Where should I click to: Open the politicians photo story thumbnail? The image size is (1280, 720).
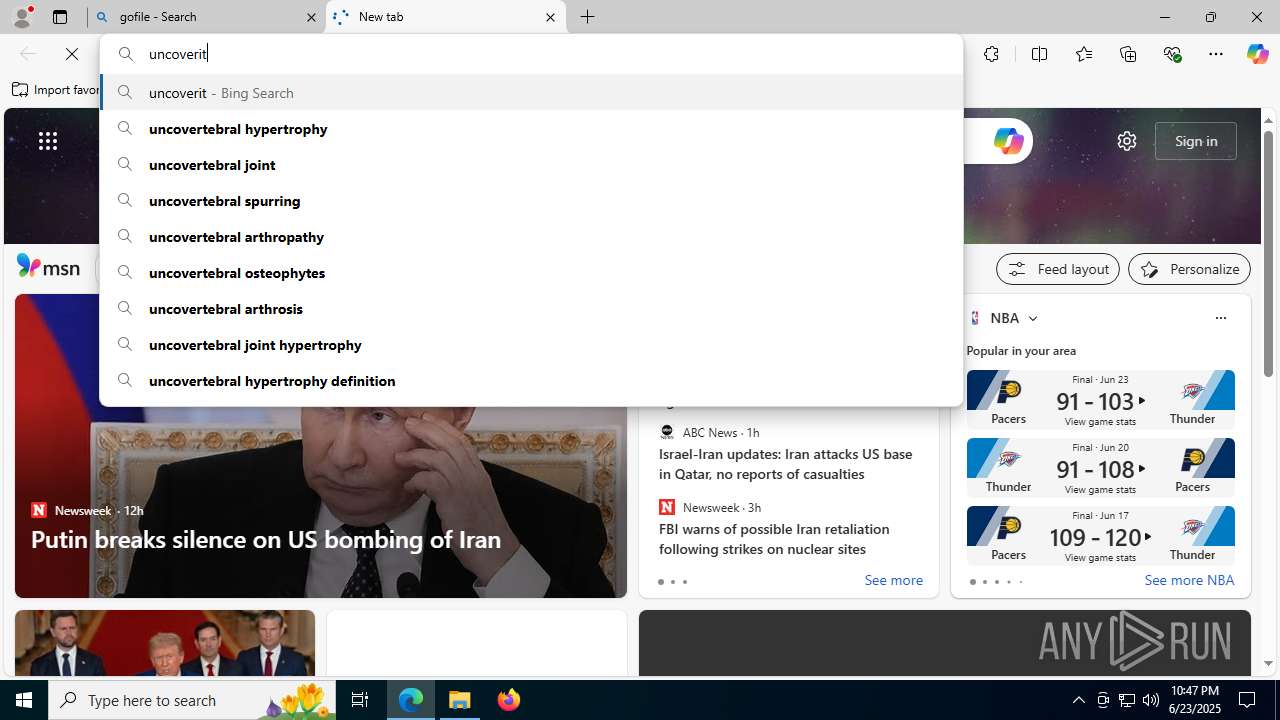[x=165, y=643]
